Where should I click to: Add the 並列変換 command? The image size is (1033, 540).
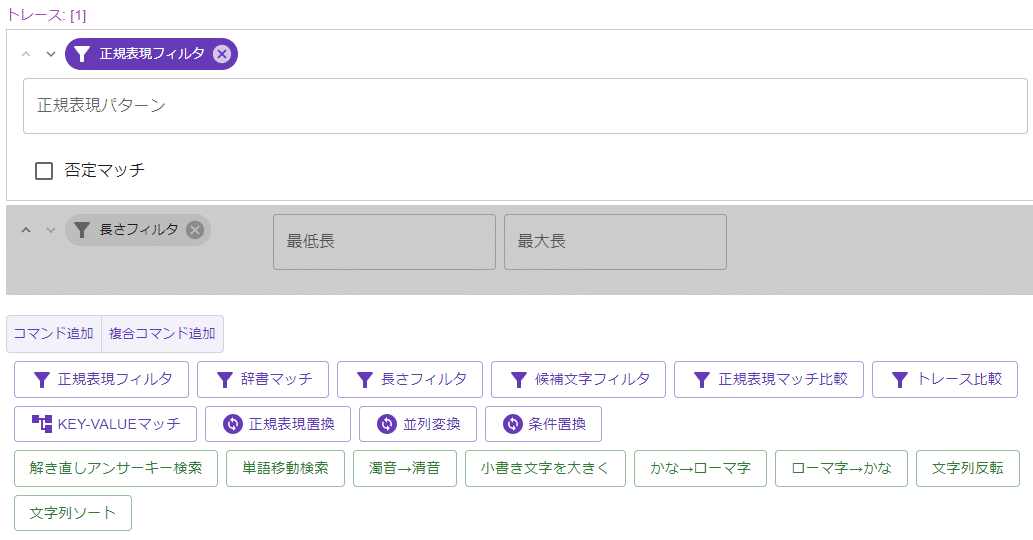tap(418, 424)
